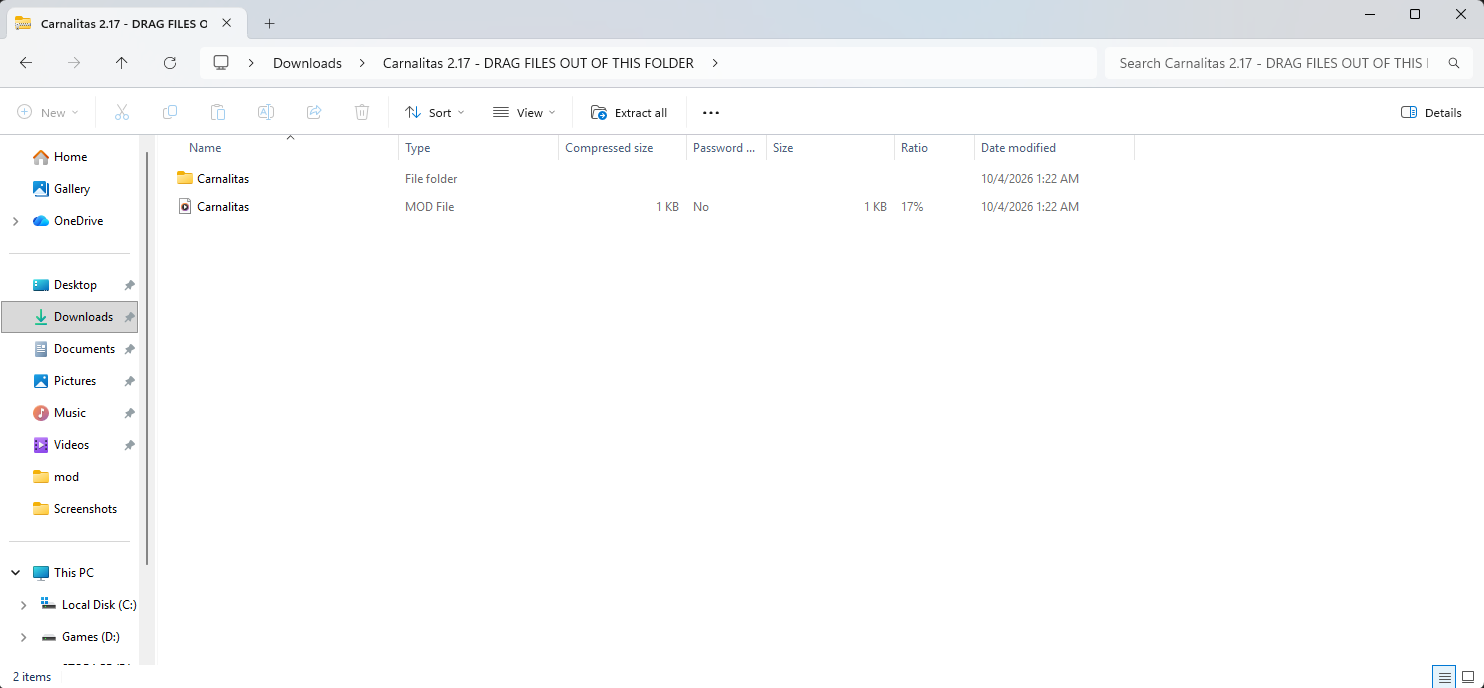Click the 17% ratio cell

[x=912, y=207]
